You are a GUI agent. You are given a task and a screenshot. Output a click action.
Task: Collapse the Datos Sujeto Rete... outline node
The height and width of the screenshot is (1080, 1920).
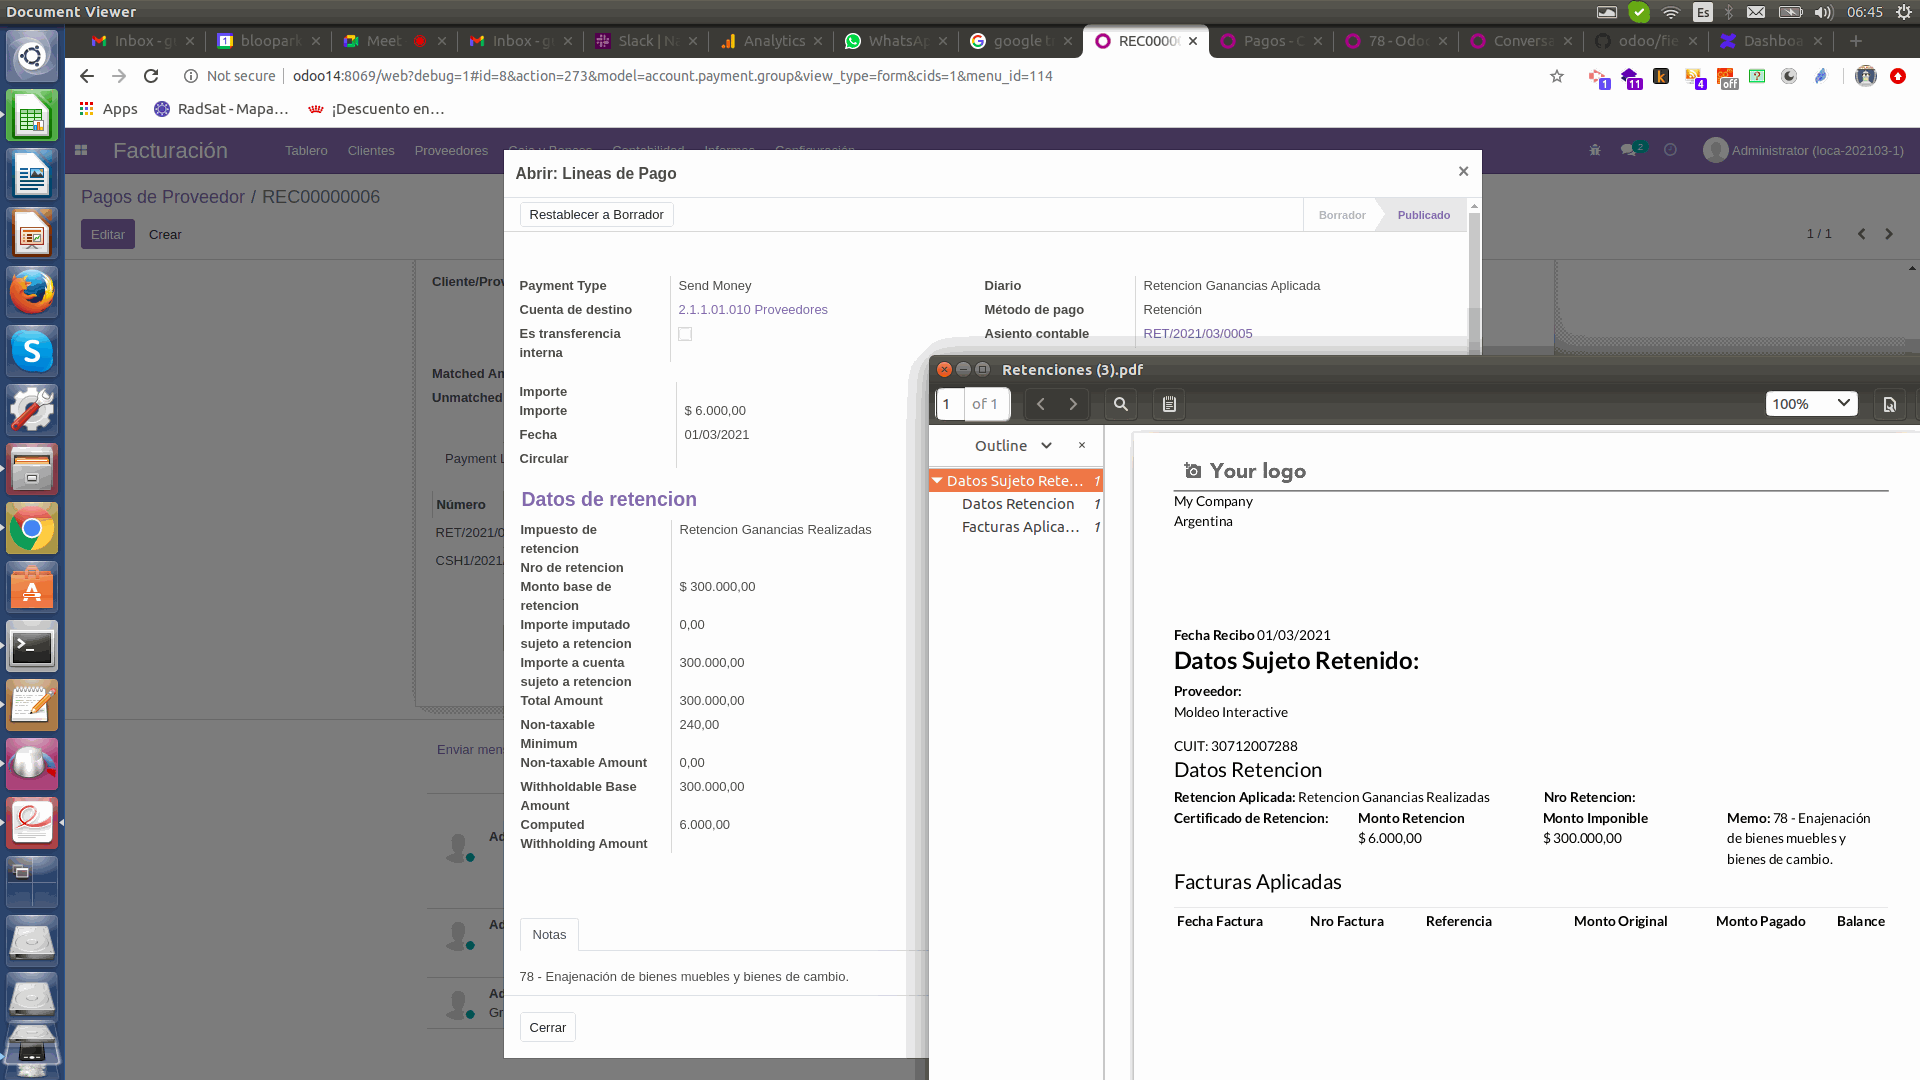pos(937,481)
